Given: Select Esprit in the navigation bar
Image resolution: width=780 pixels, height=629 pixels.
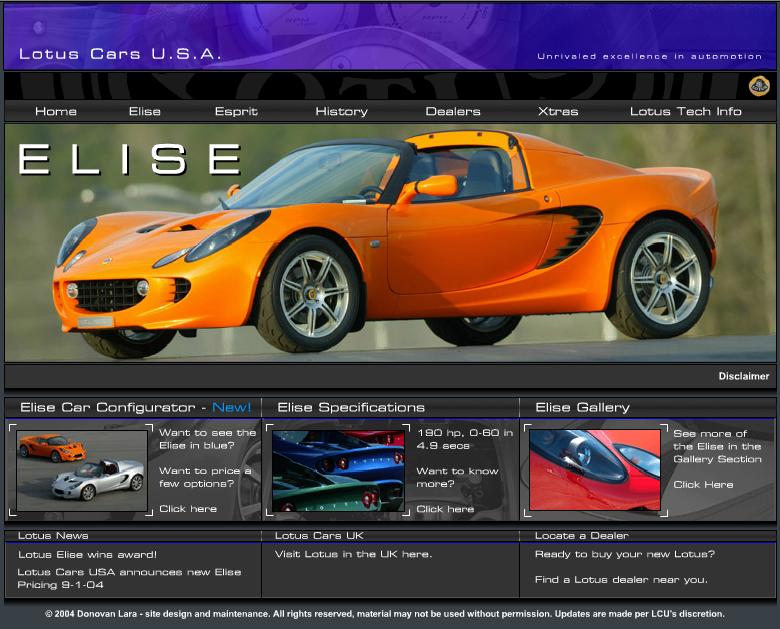Looking at the screenshot, I should tap(236, 111).
